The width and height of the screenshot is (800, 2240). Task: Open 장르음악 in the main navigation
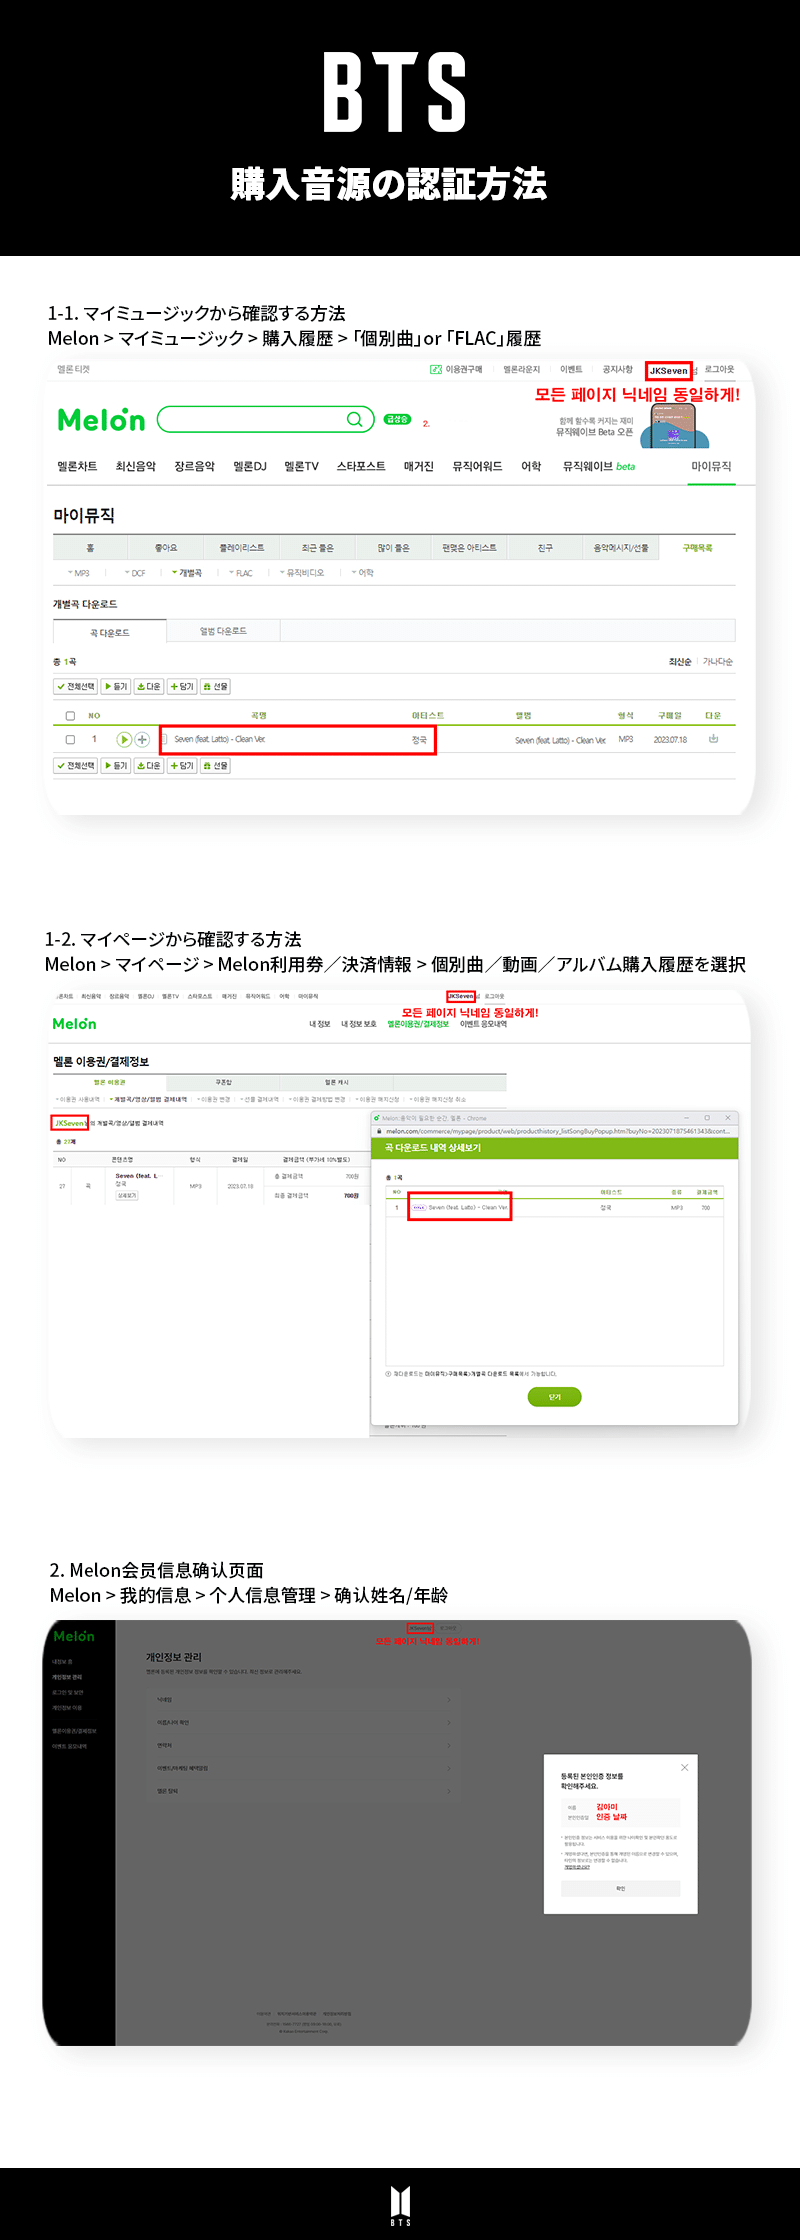pos(194,466)
